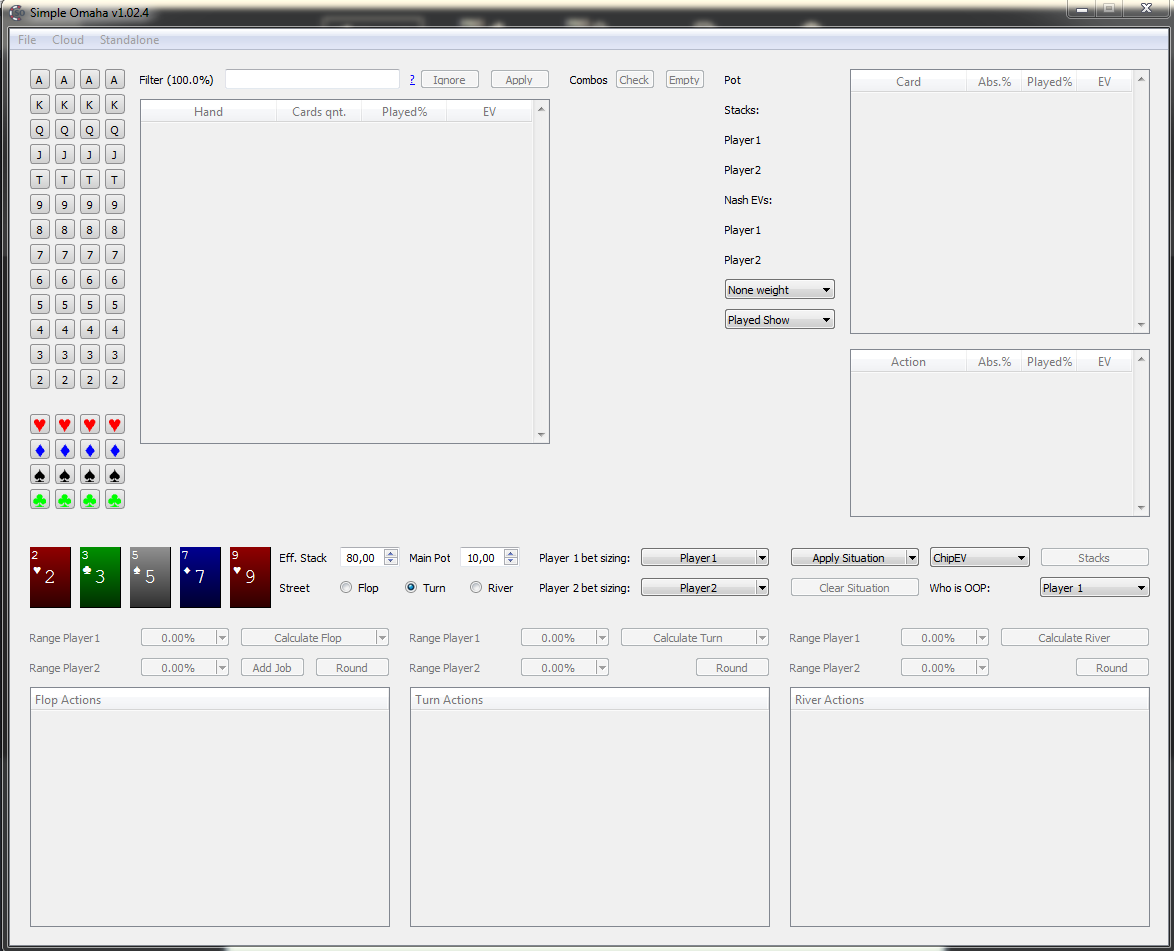Click the Ignore filter button
Image resolution: width=1174 pixels, height=951 pixels.
pos(449,79)
